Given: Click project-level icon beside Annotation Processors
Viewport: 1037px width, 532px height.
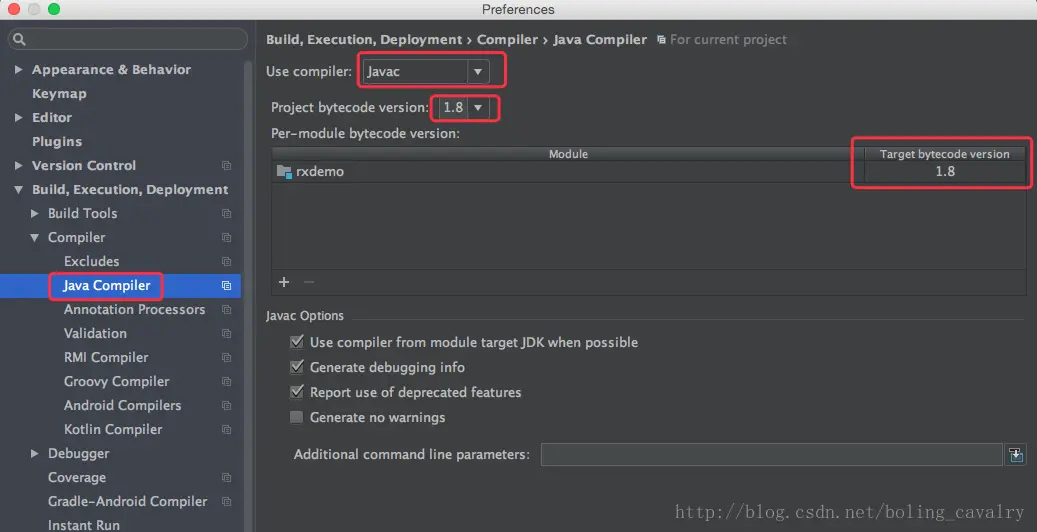Looking at the screenshot, I should (x=226, y=309).
